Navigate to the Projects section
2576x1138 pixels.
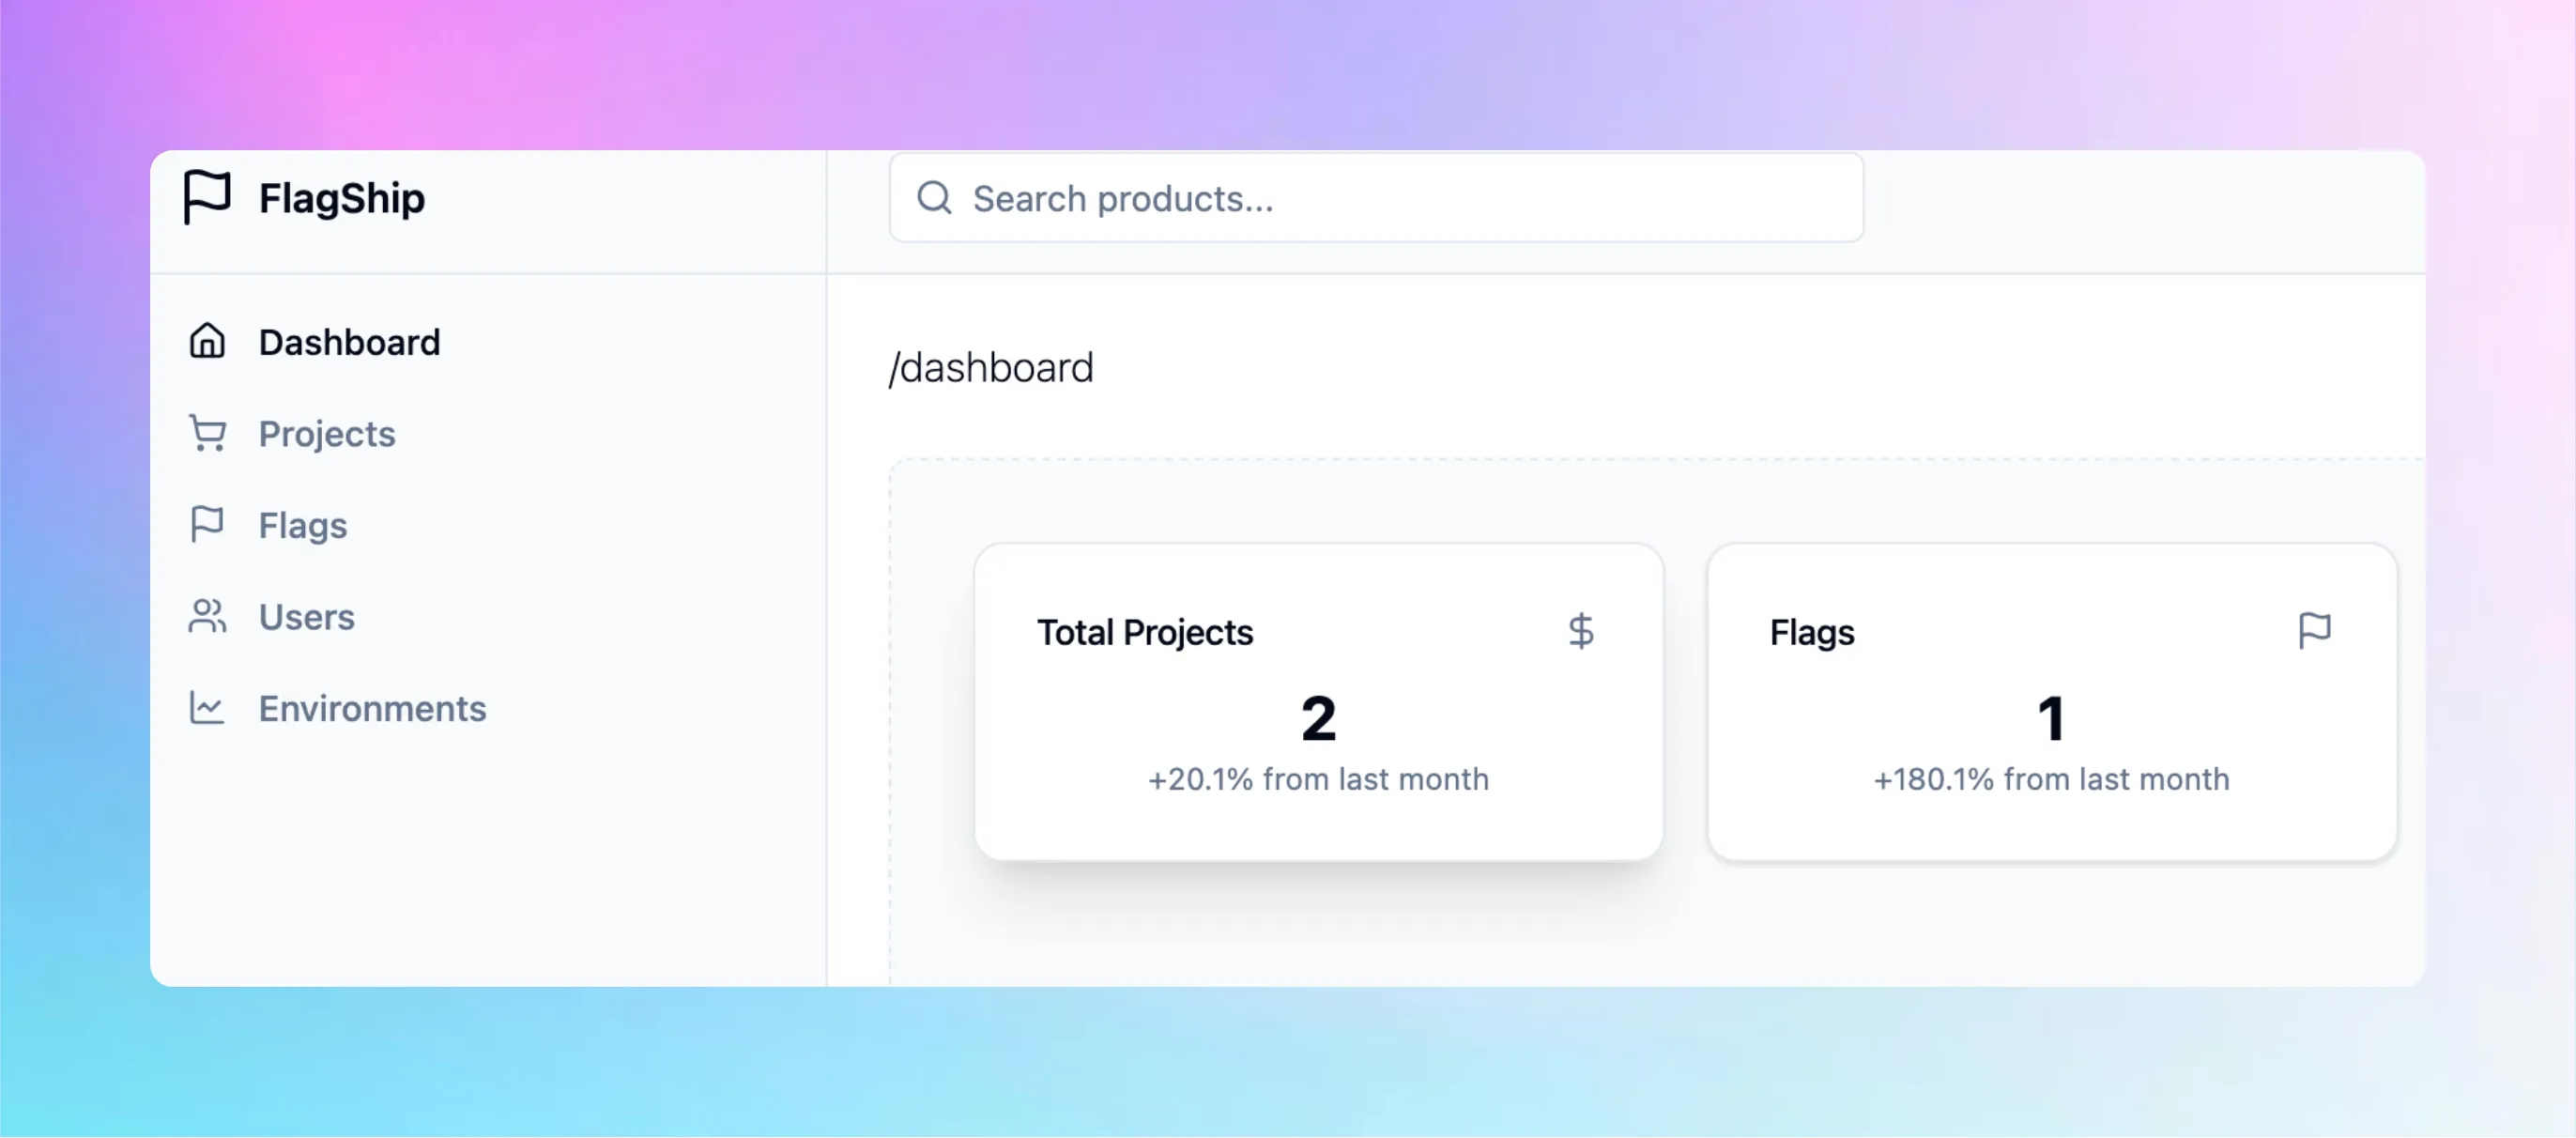click(x=326, y=433)
